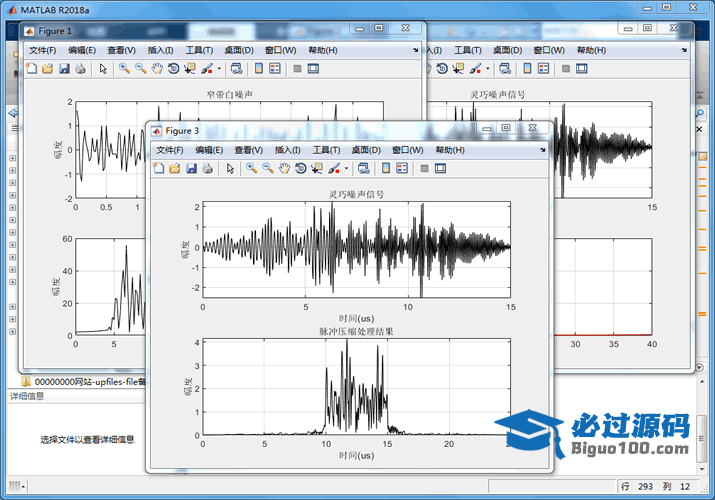This screenshot has height=500, width=715.
Task: Save figure from Figure 1 toolbar
Action: coord(64,69)
